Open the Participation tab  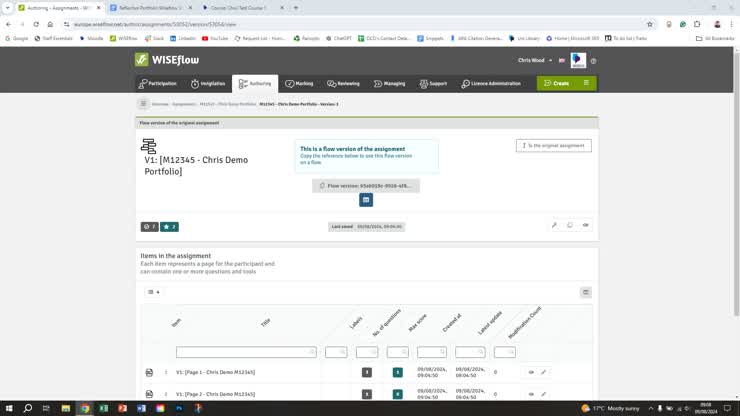tap(158, 84)
